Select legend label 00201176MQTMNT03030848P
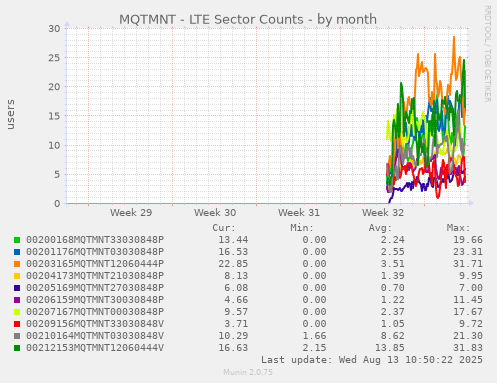497x383 pixels. 95,252
